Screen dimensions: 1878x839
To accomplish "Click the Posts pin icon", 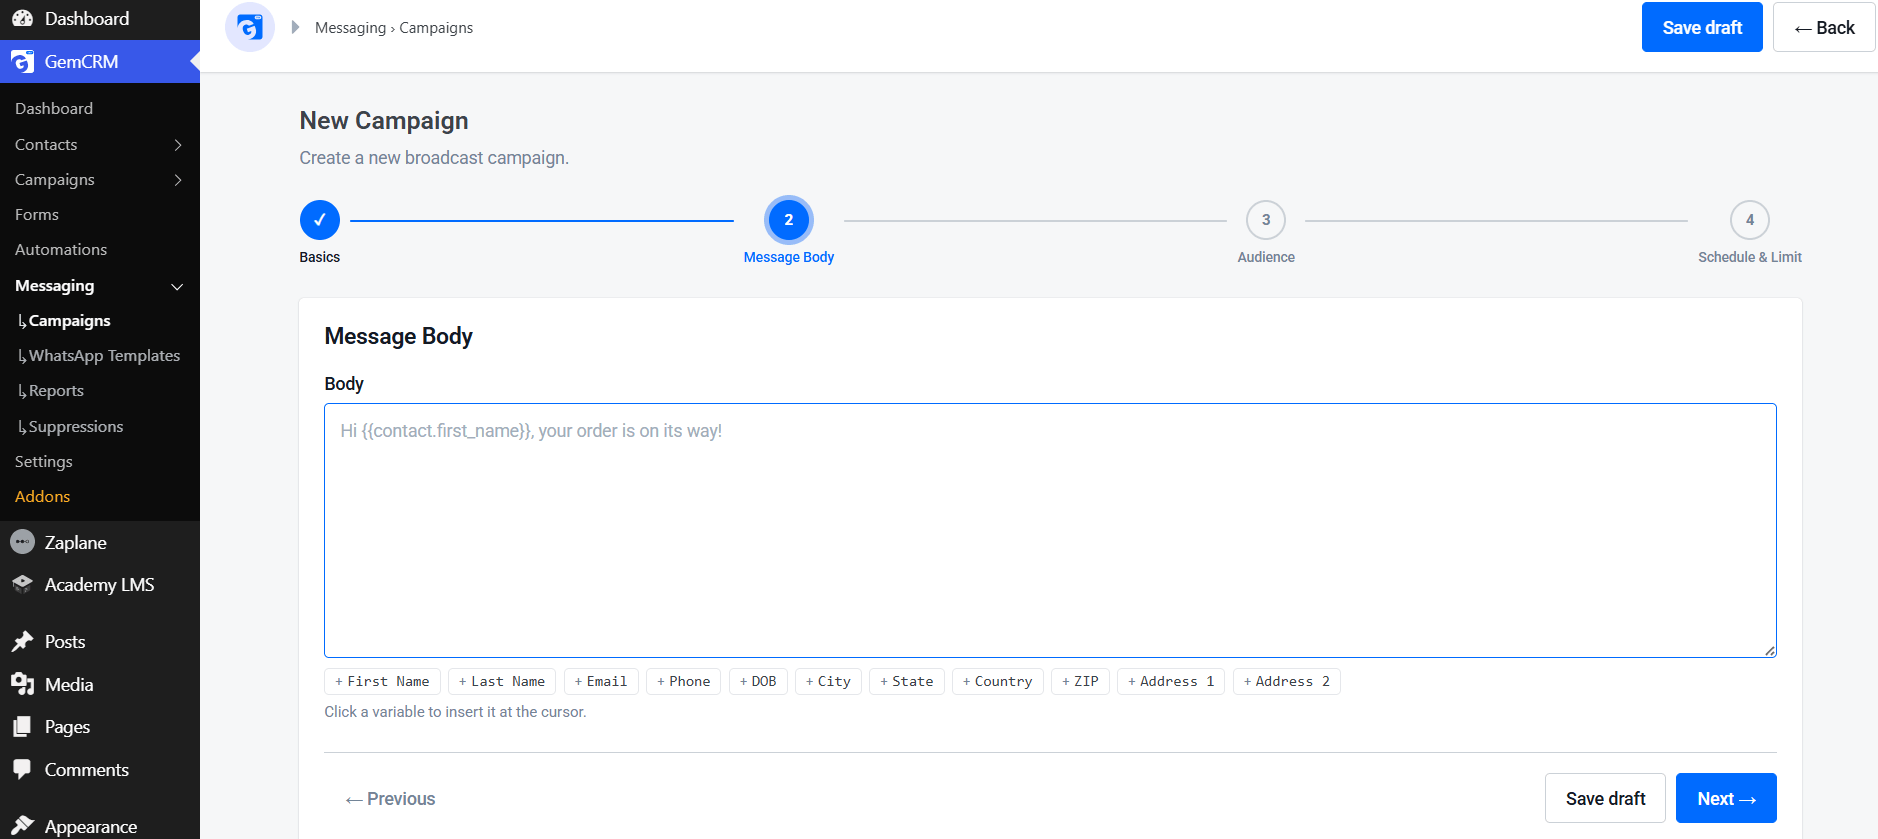I will point(22,642).
